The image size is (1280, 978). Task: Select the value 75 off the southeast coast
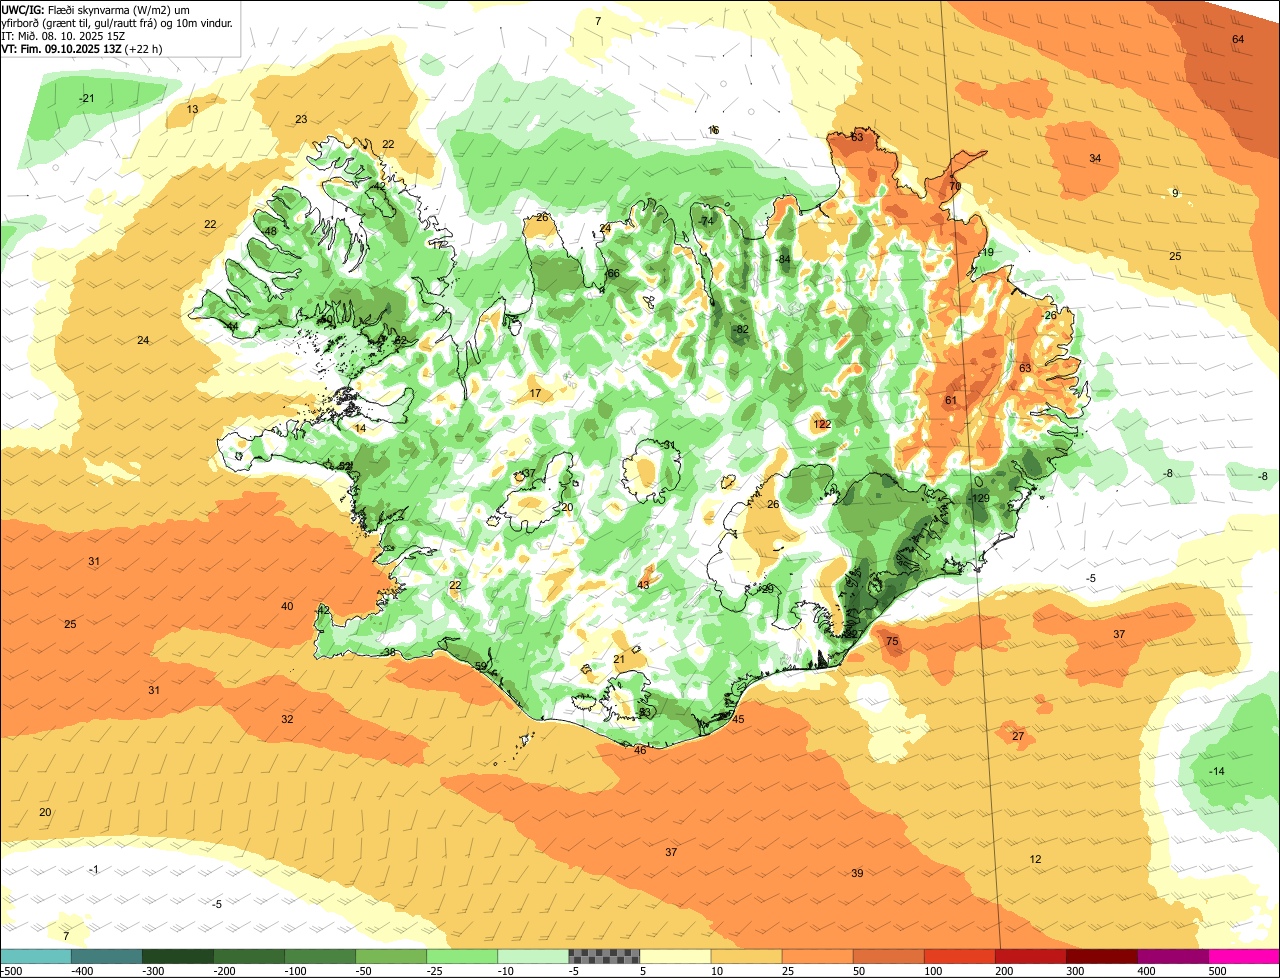pyautogui.click(x=892, y=641)
